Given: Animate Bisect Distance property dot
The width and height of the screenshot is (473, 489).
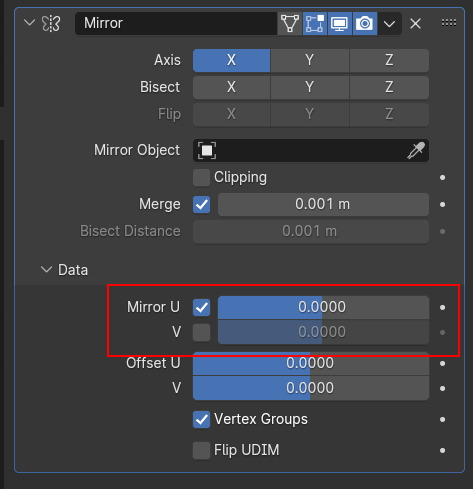Looking at the screenshot, I should 443,231.
